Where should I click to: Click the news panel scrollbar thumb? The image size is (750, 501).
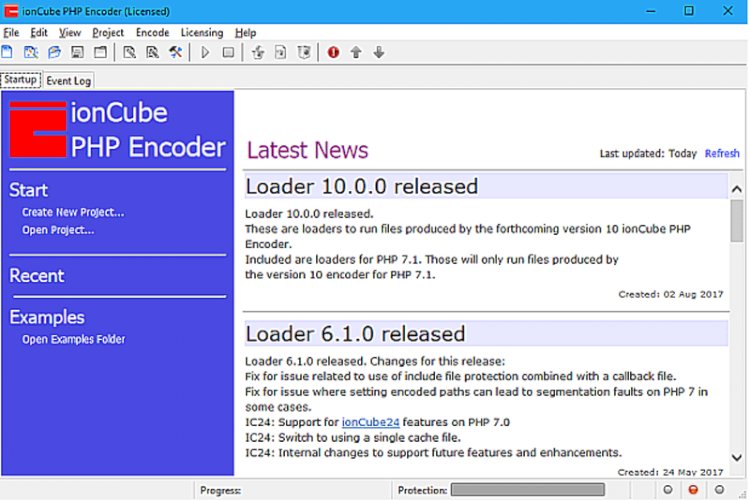click(737, 221)
